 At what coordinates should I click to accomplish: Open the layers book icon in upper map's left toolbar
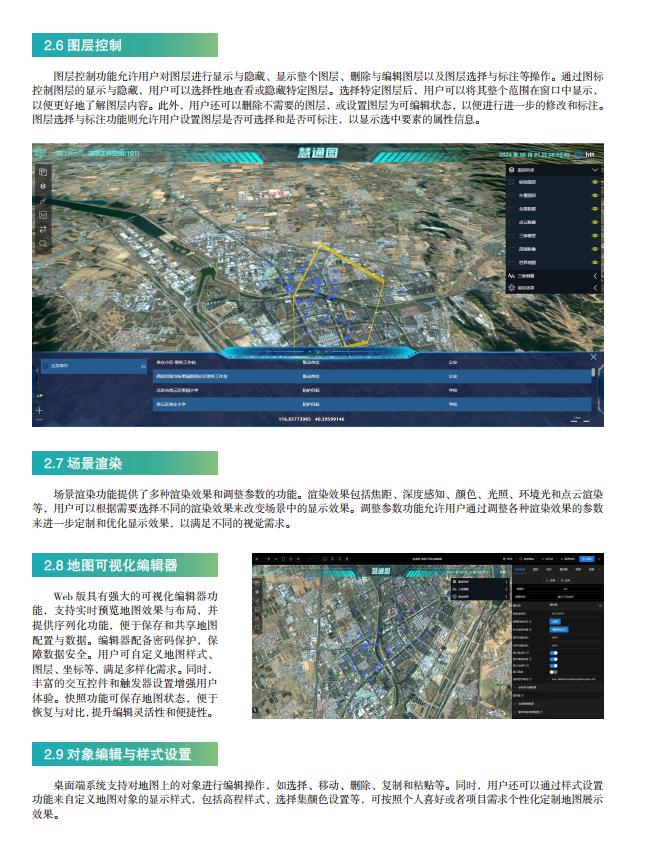click(43, 172)
